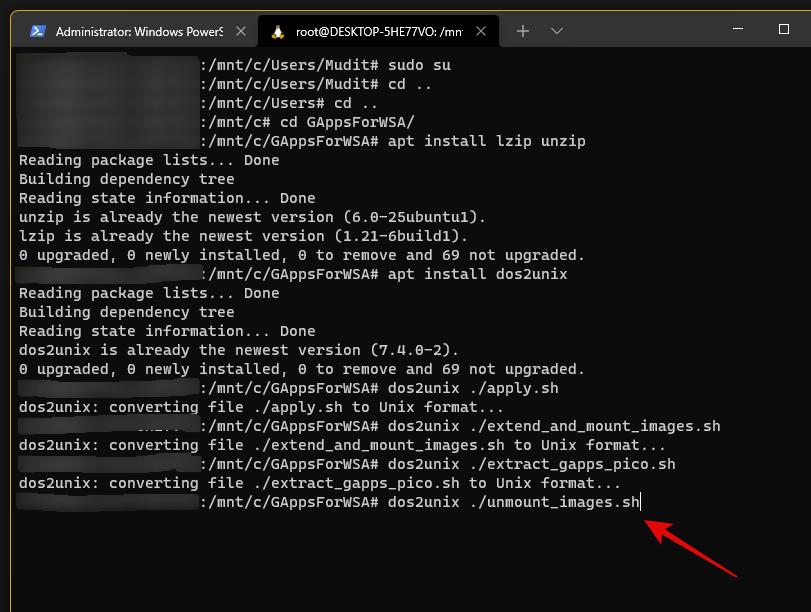Screen dimensions: 811x612
Task: Switch to Administrator: Windows PowerShell tab
Action: tap(135, 31)
